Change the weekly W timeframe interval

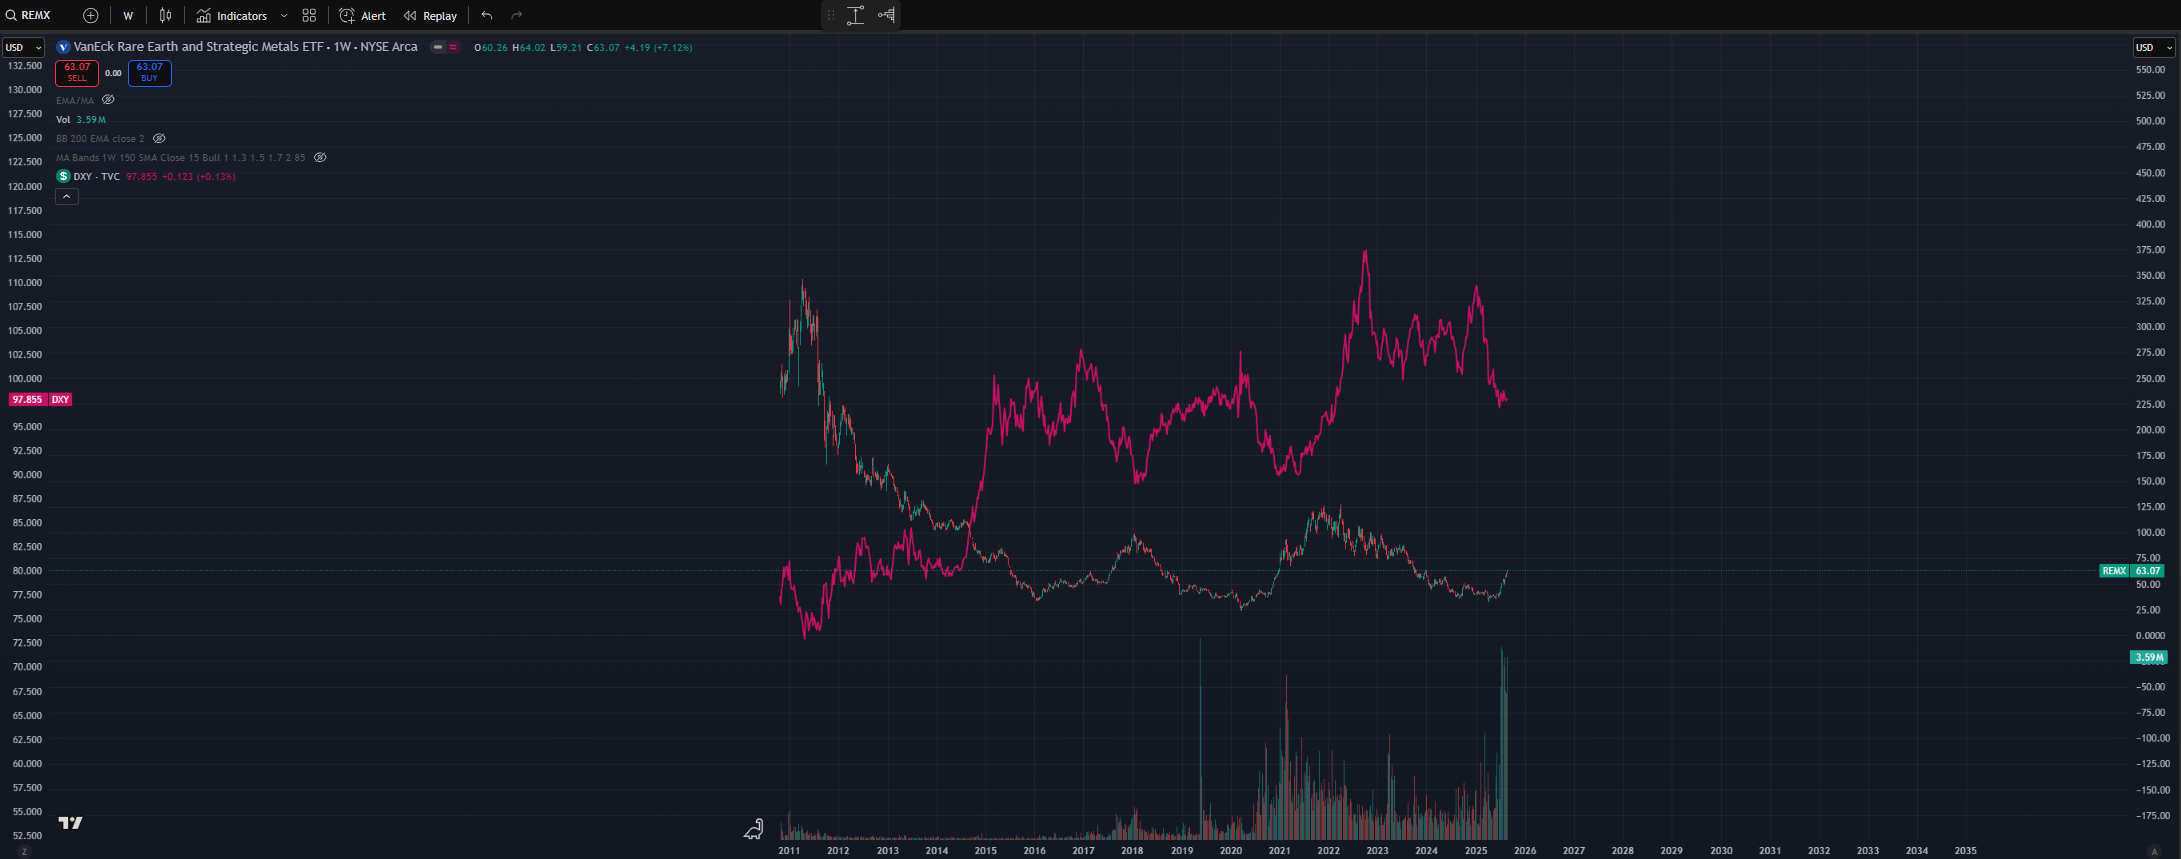pyautogui.click(x=128, y=16)
